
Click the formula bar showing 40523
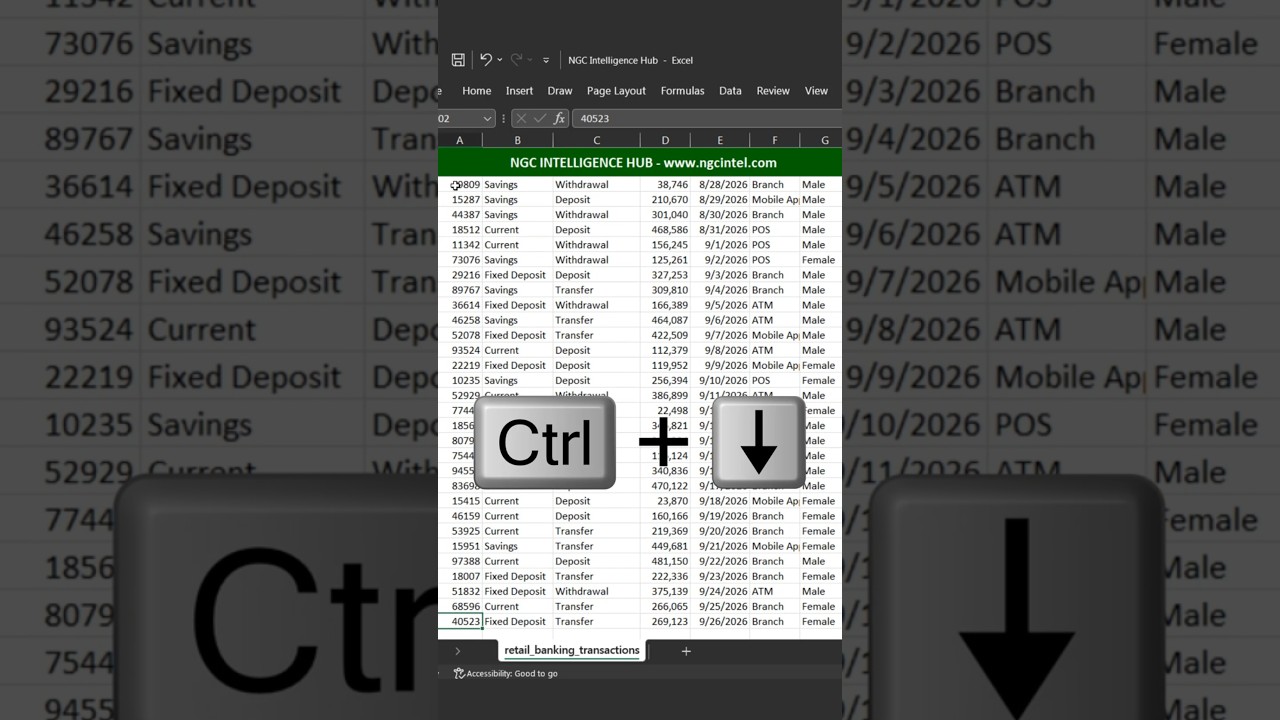point(707,118)
